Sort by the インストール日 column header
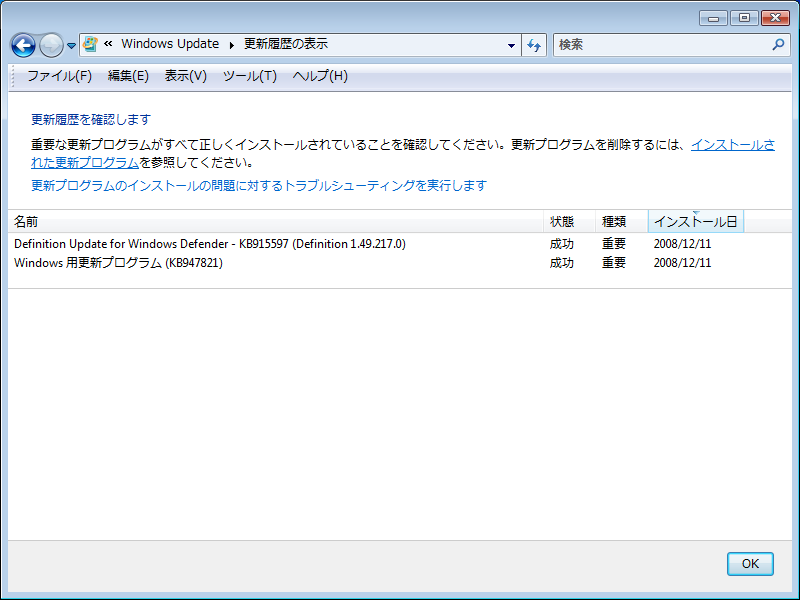800x600 pixels. tap(696, 221)
